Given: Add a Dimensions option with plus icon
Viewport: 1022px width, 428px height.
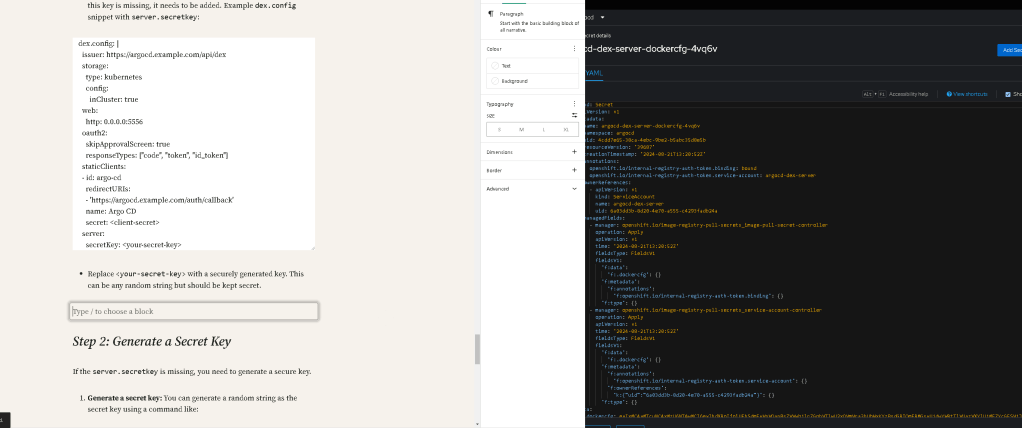Looking at the screenshot, I should point(574,152).
